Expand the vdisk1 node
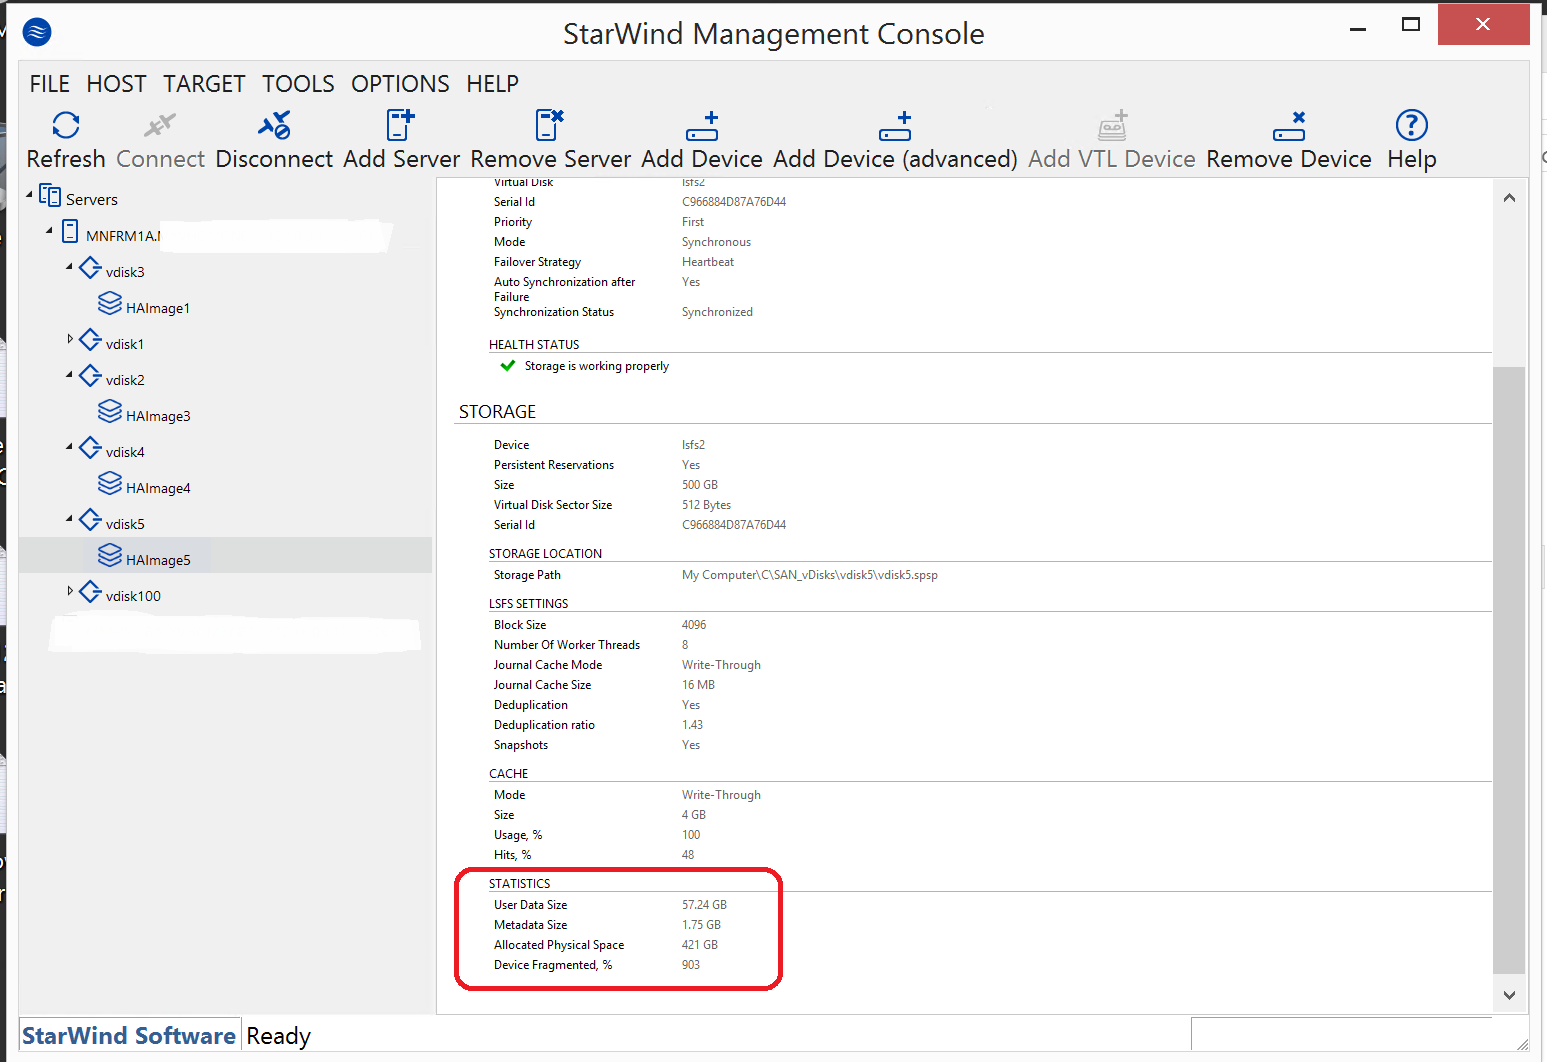This screenshot has height=1062, width=1547. point(70,339)
